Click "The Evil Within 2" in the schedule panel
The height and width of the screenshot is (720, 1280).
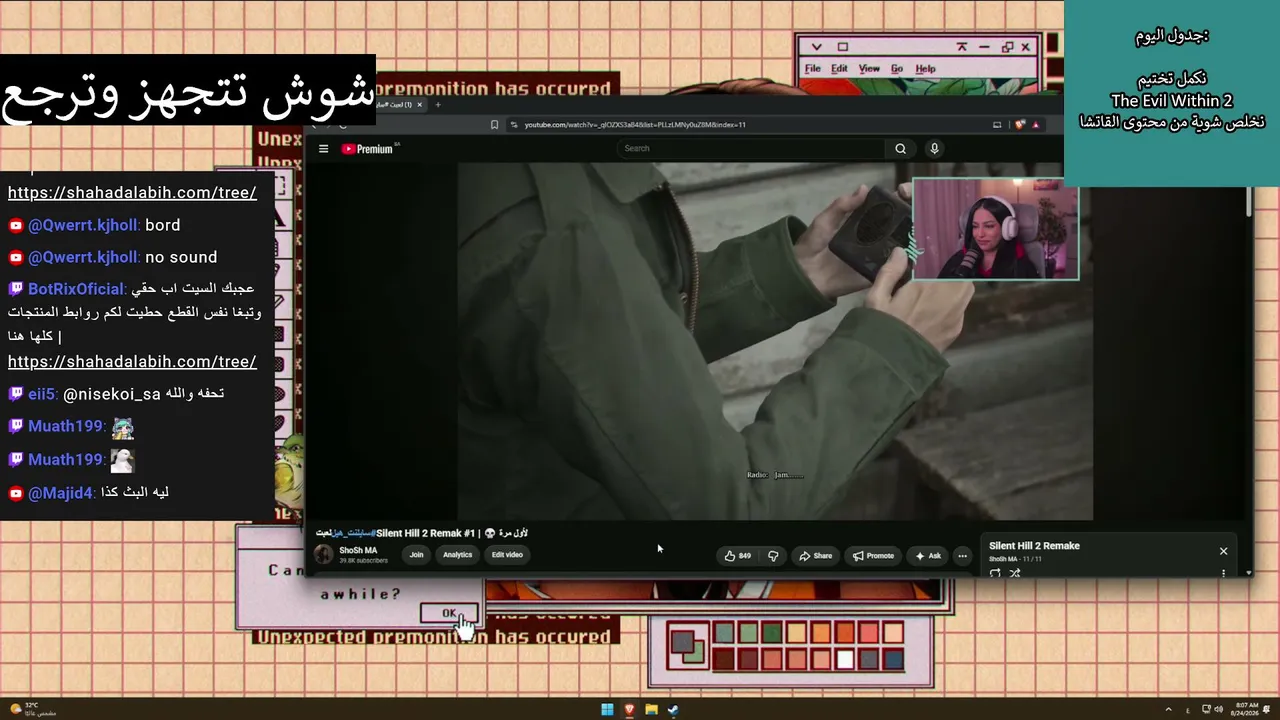pos(1172,101)
